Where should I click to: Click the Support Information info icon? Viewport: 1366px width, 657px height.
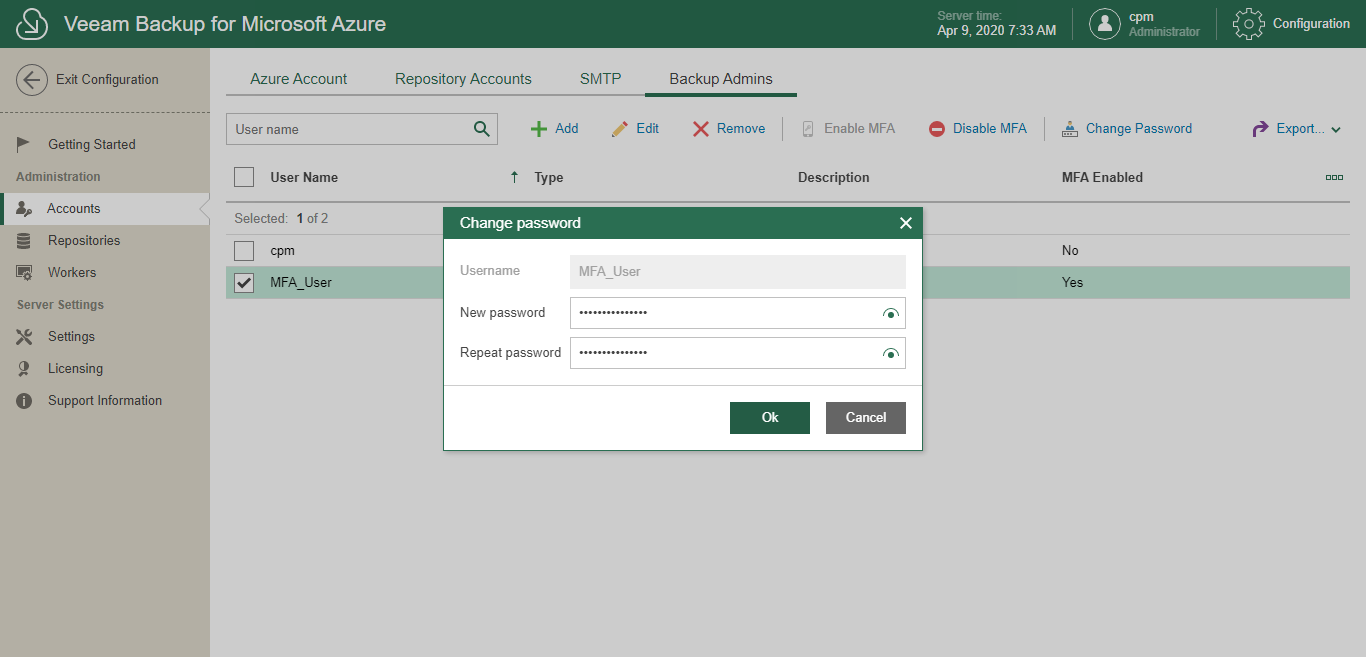pos(25,400)
